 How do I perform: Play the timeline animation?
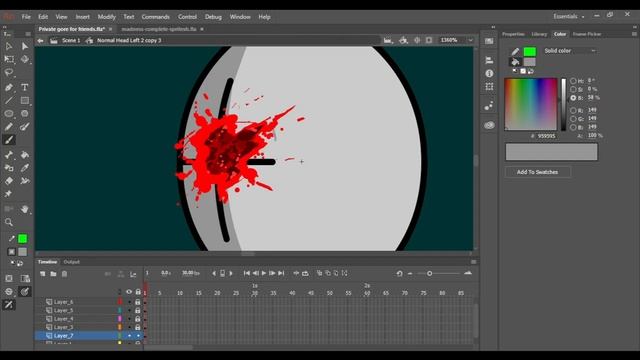pyautogui.click(x=264, y=273)
